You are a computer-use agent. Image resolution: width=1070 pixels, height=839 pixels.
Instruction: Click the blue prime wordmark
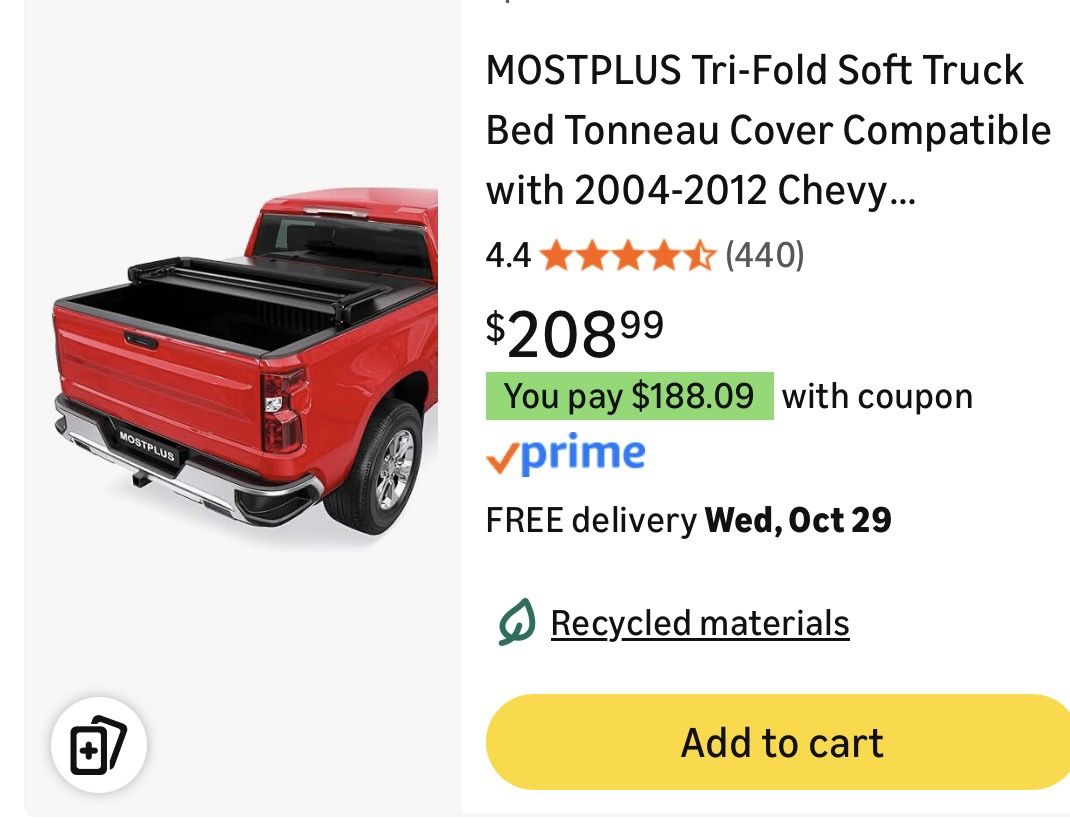tap(585, 455)
